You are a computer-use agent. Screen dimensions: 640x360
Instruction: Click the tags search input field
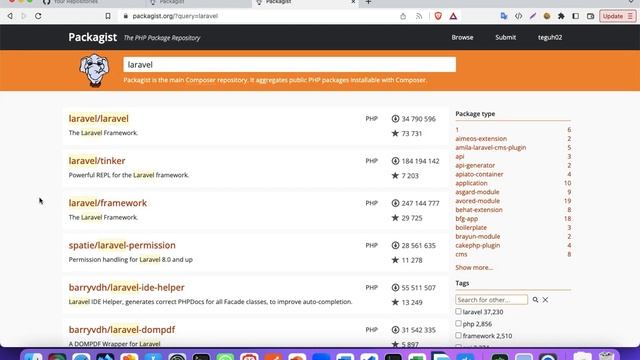[x=491, y=300]
